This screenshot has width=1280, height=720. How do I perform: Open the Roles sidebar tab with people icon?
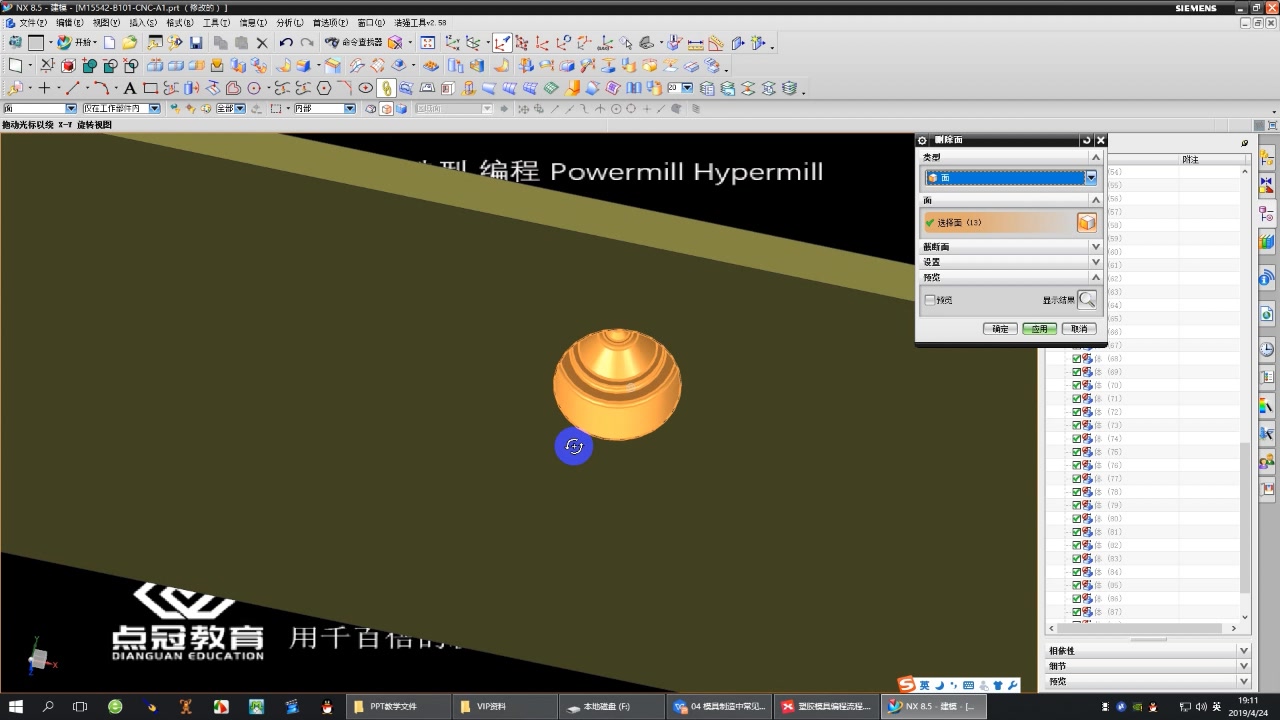coord(1267,461)
